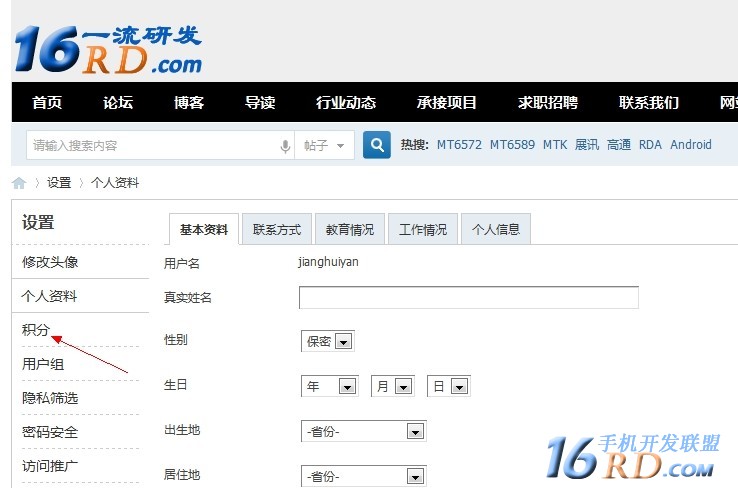738x488 pixels.
Task: Open the 论坛 navigation item
Action: [x=118, y=102]
